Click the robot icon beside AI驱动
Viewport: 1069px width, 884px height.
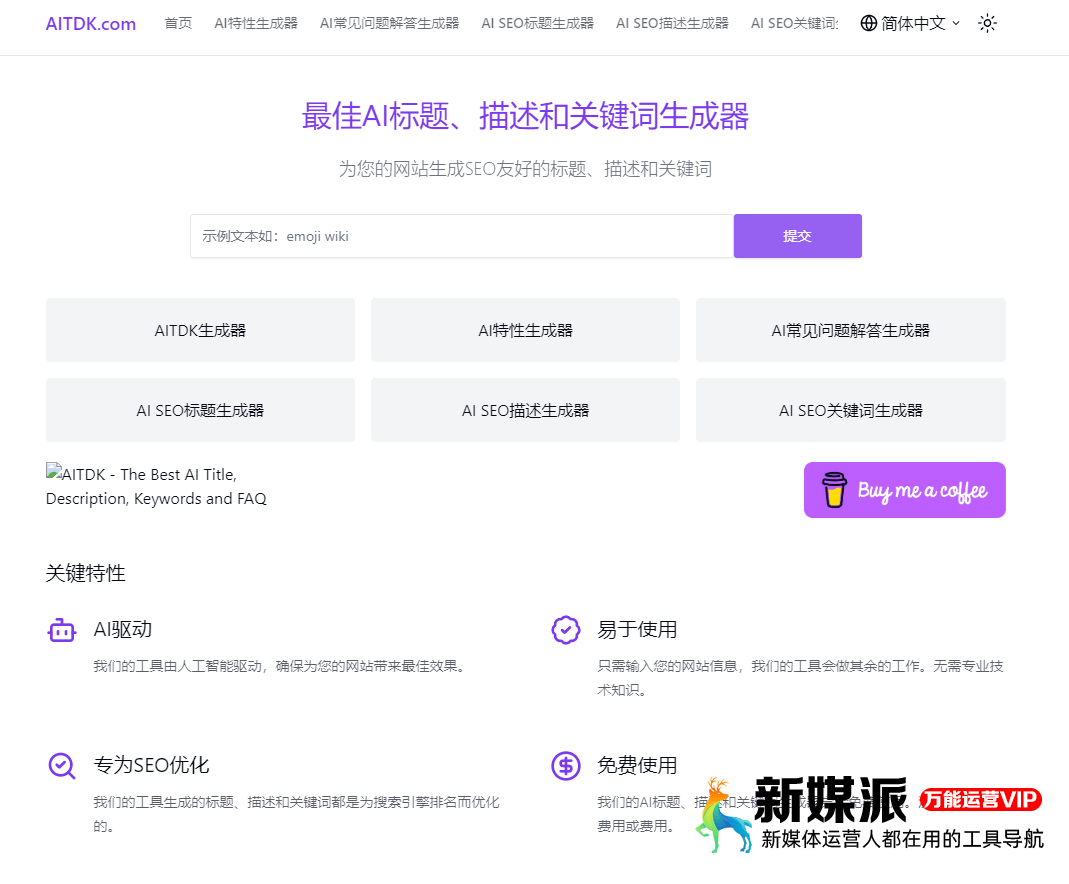point(62,630)
